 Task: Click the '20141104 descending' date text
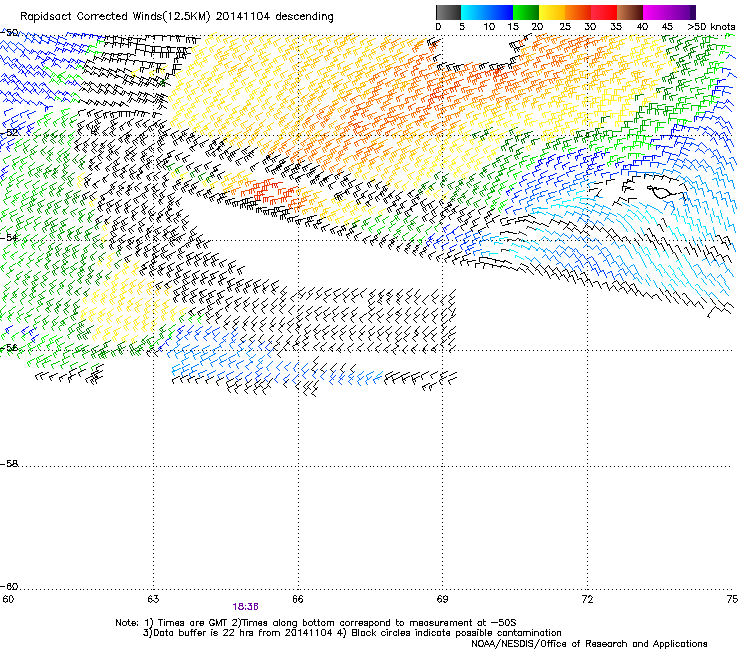tap(274, 17)
